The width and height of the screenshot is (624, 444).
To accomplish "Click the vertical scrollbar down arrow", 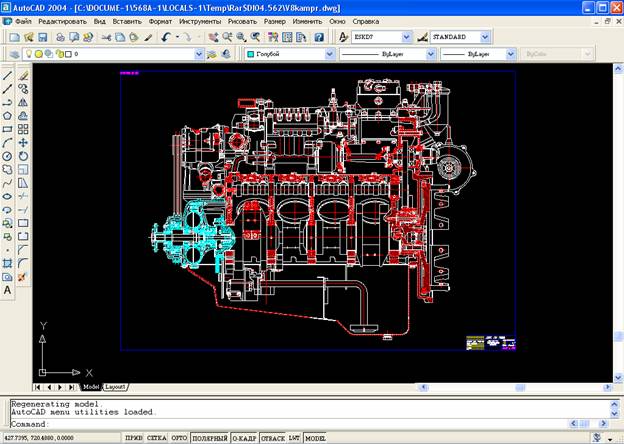I will [618, 377].
